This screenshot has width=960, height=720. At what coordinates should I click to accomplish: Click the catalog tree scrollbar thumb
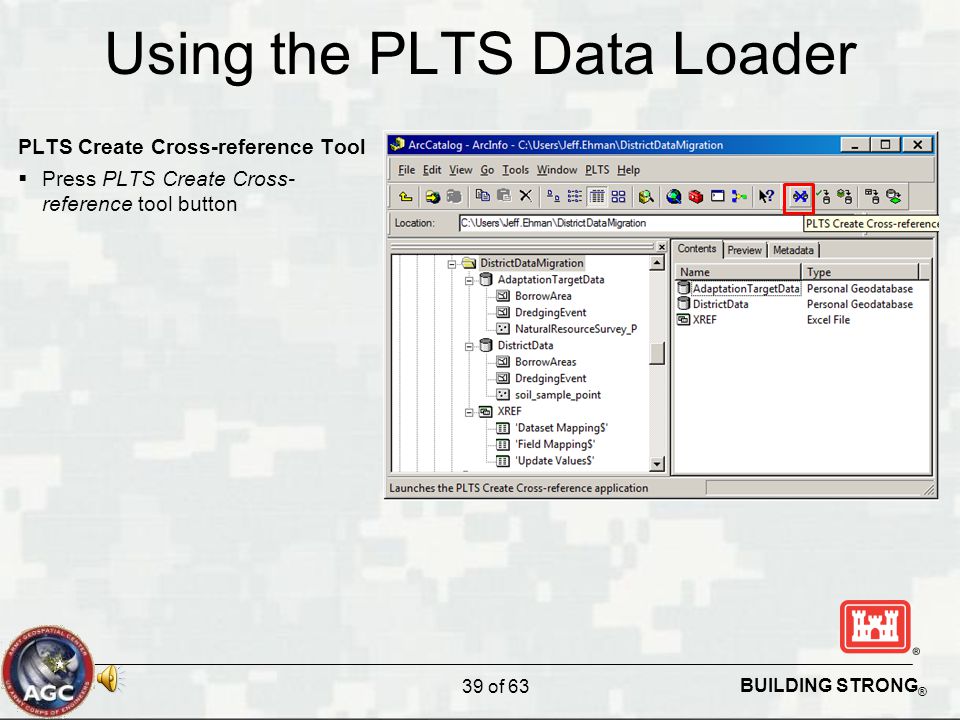point(656,353)
